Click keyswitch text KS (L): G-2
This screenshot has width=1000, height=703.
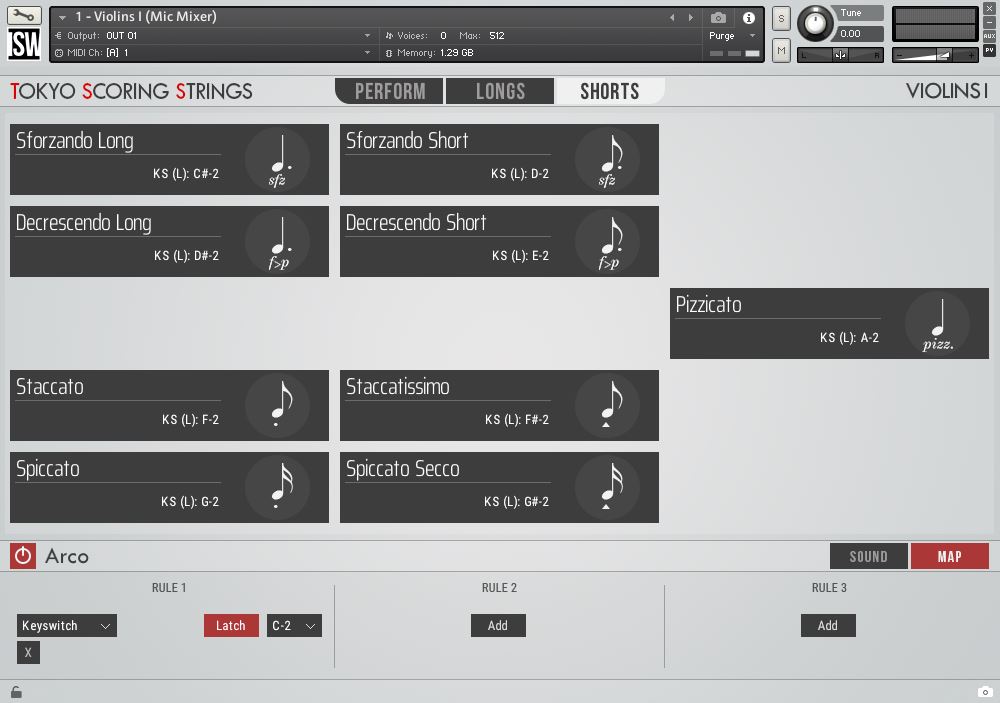point(189,501)
